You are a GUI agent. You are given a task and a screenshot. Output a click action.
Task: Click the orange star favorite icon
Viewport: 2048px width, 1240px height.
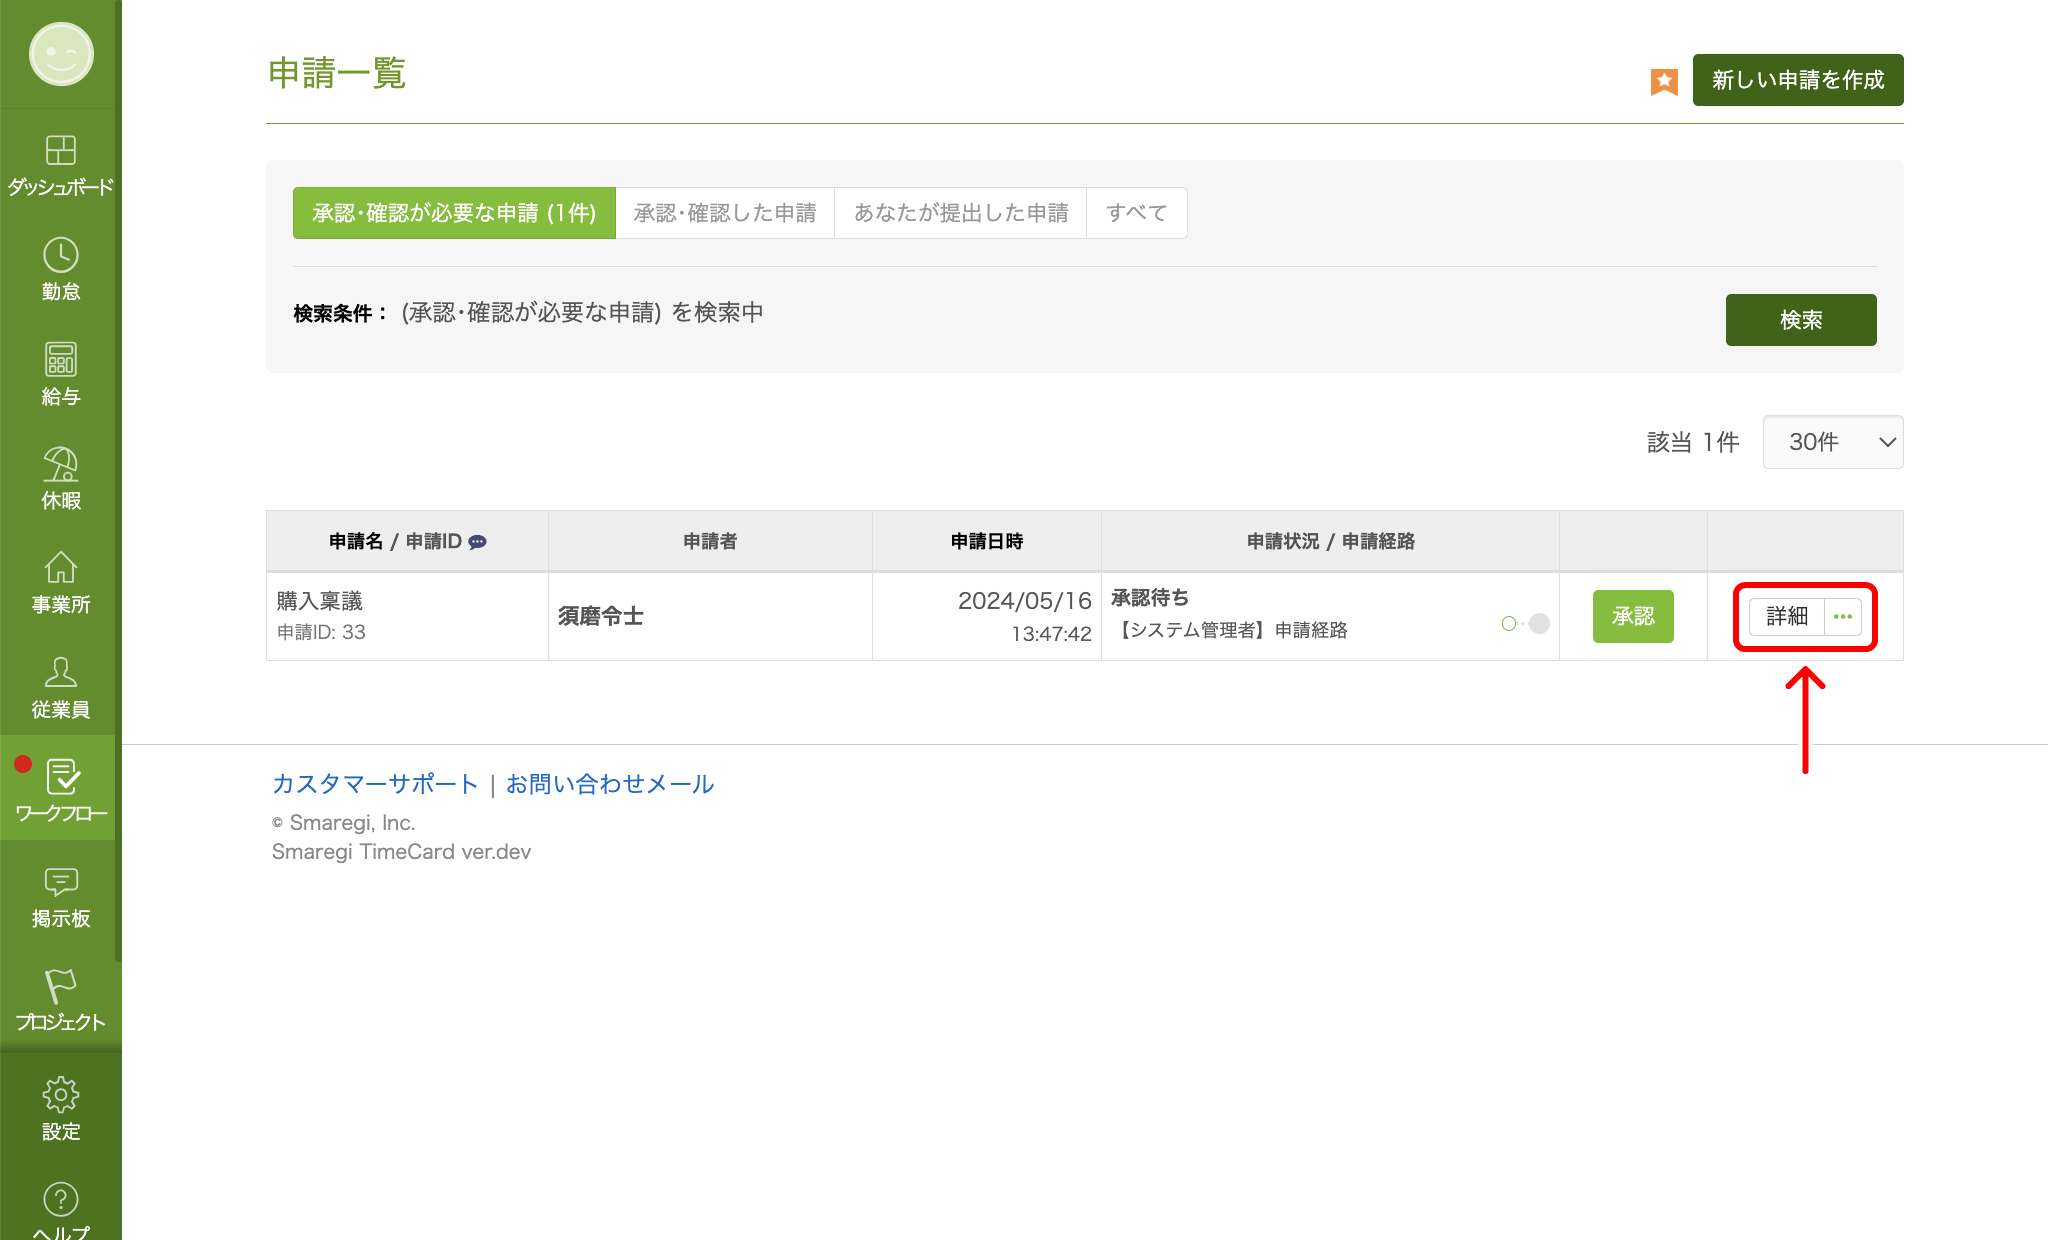pos(1664,81)
